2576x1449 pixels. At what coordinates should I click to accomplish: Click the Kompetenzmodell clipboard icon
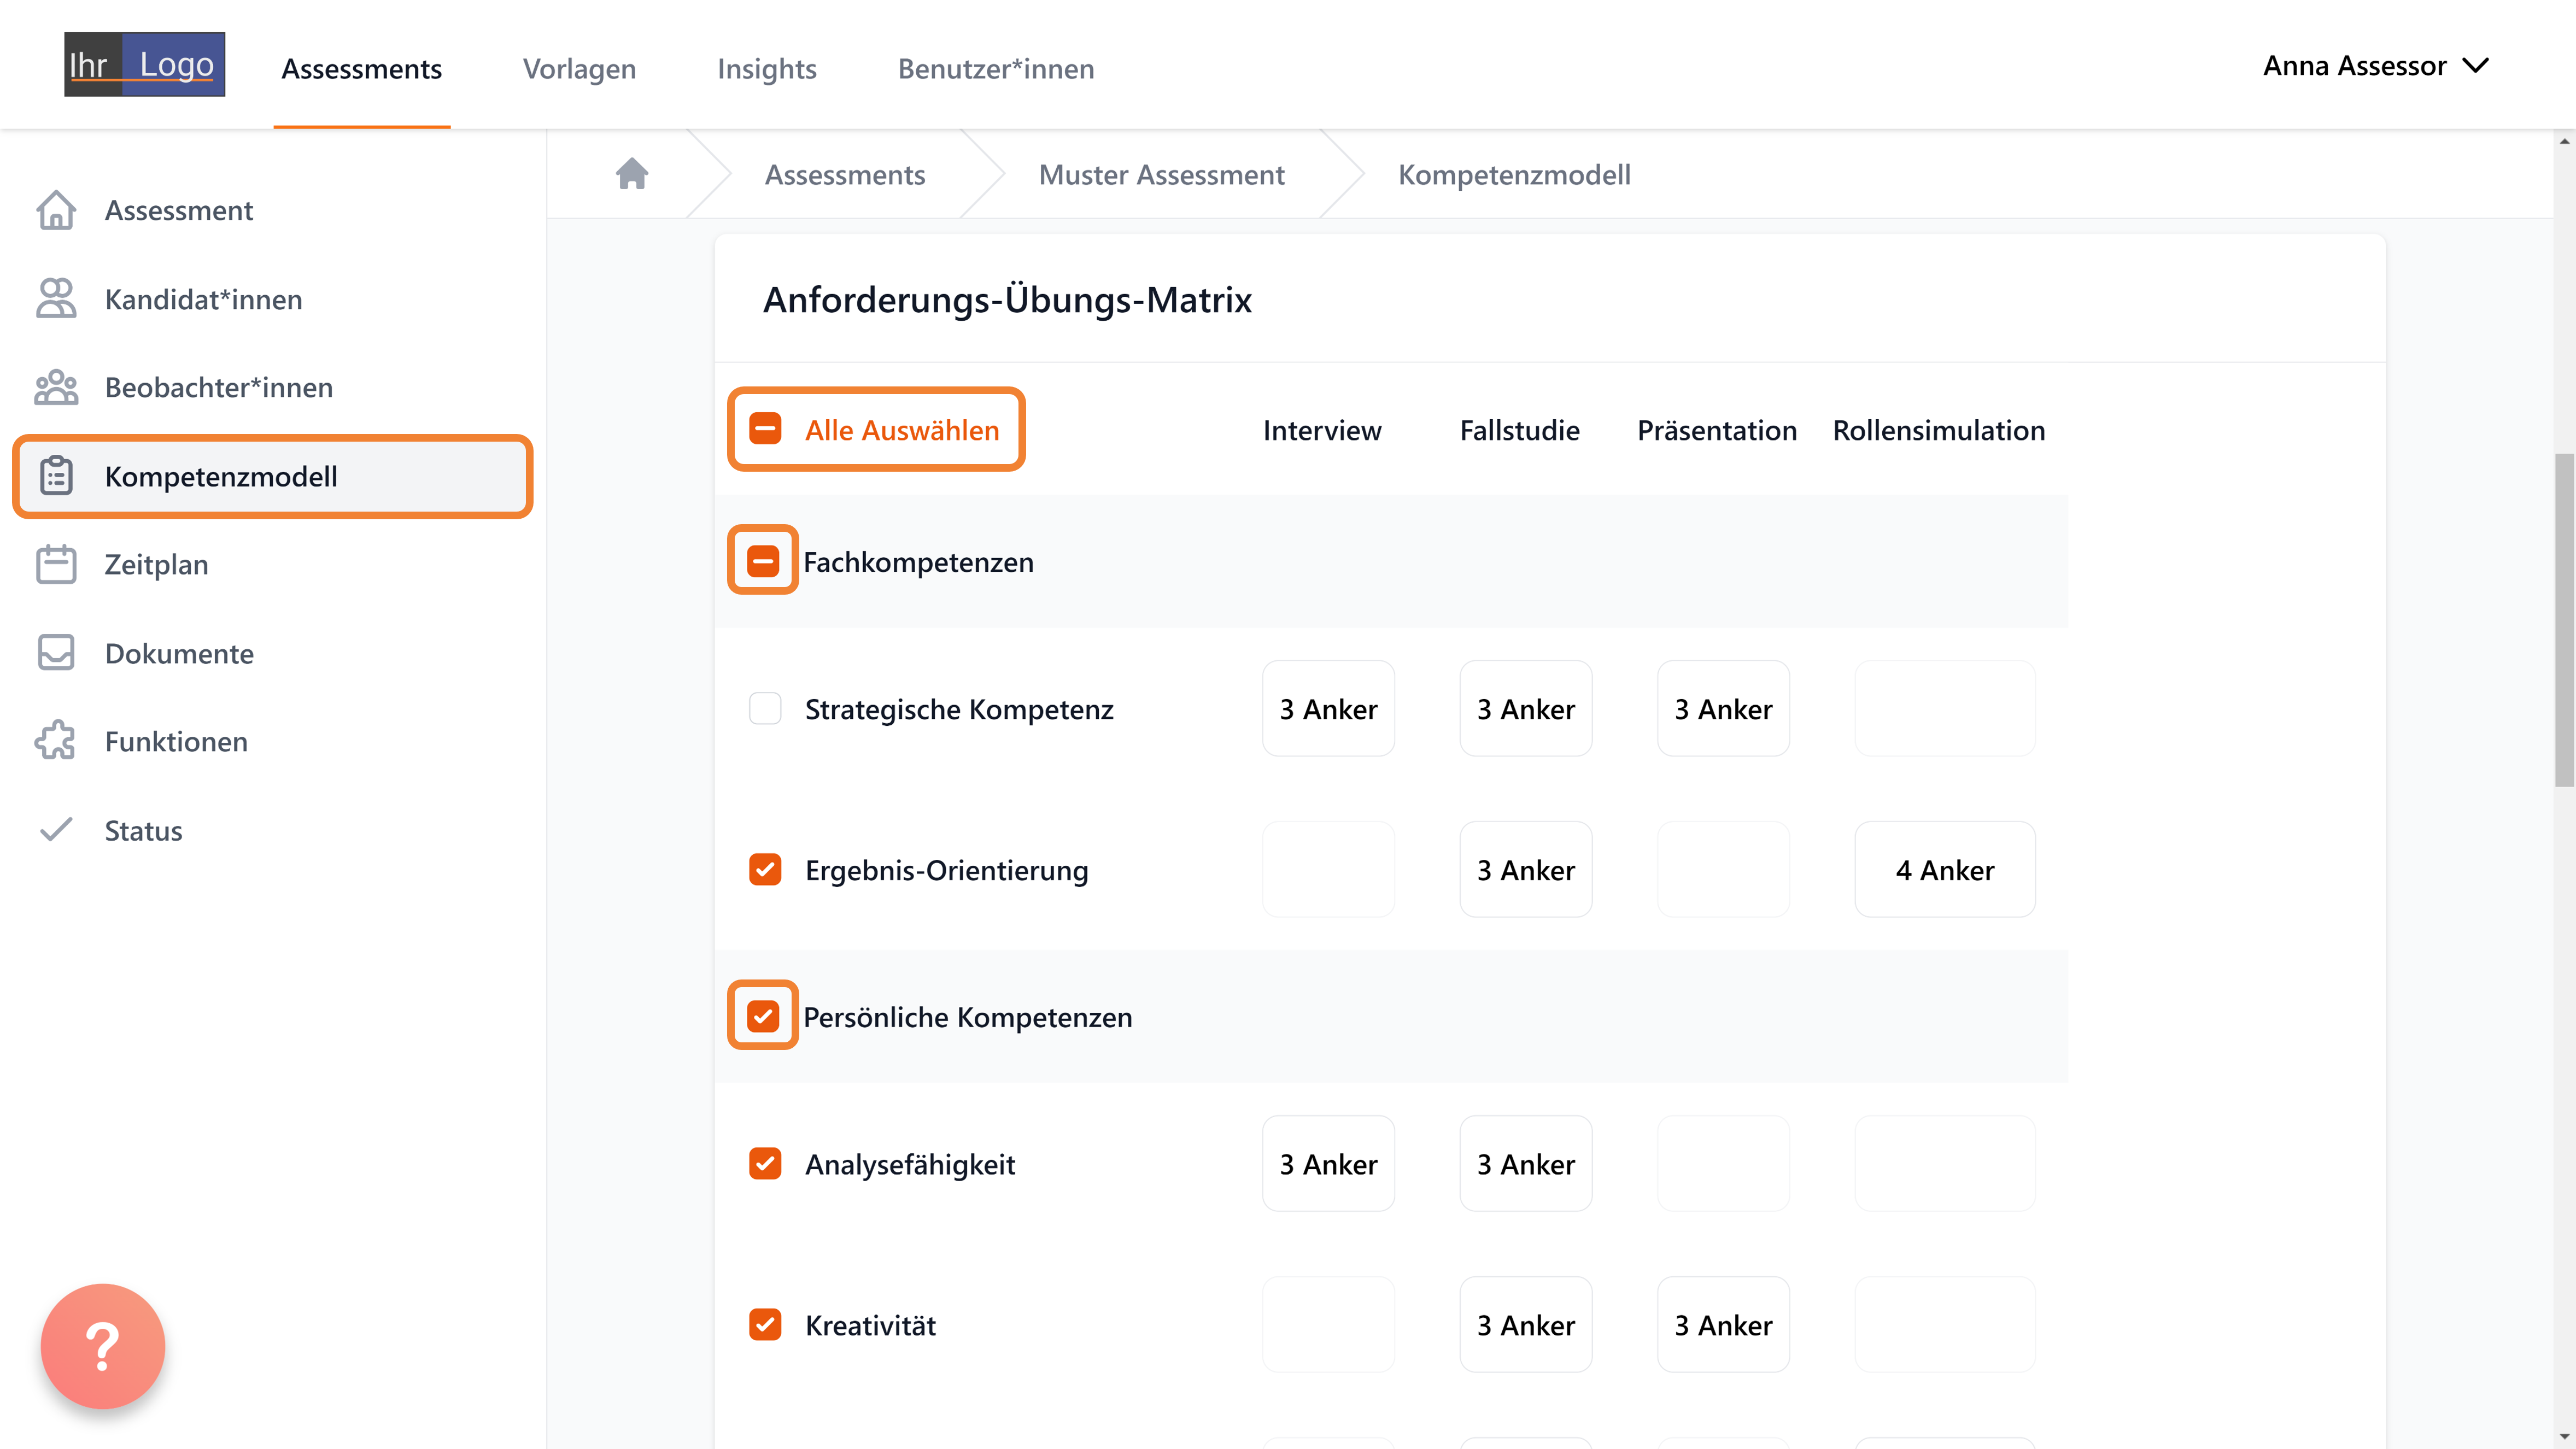pos(56,476)
